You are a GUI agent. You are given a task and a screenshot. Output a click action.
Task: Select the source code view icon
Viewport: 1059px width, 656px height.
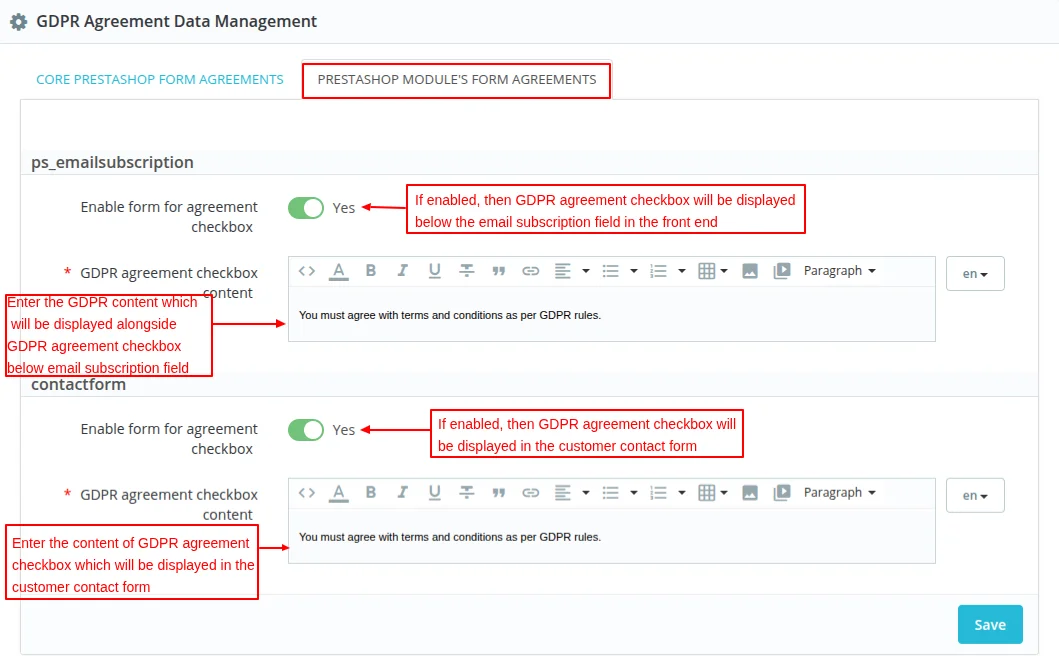click(x=306, y=271)
